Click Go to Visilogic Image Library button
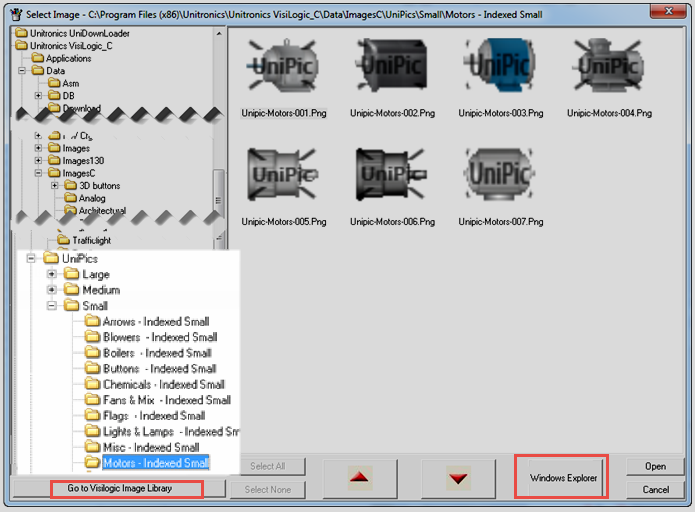The image size is (695, 512). [x=120, y=488]
